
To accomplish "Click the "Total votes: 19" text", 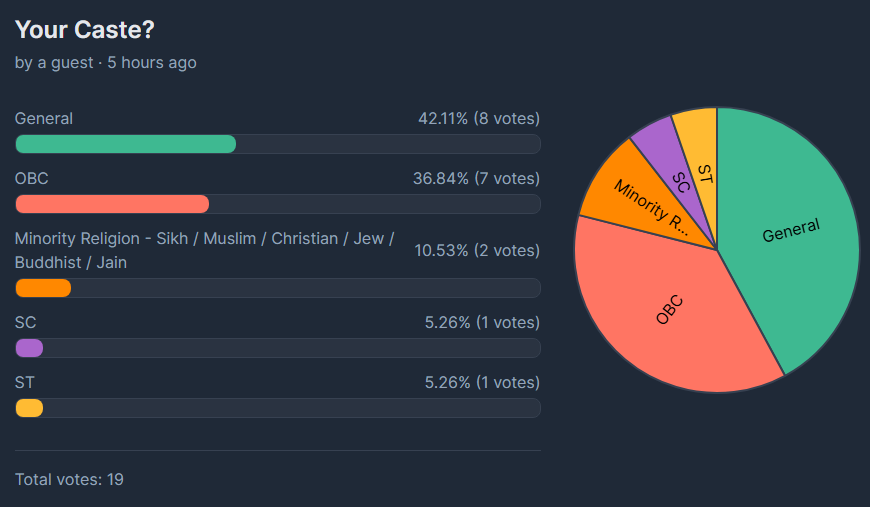I will coord(69,479).
